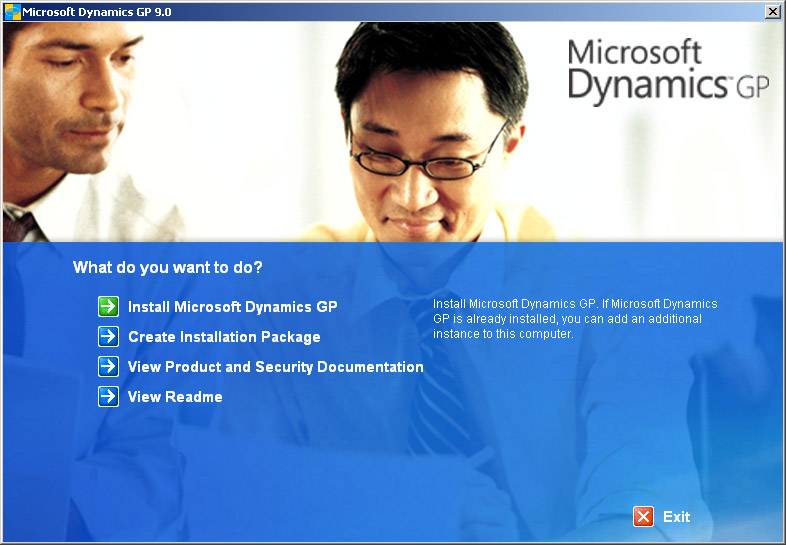Click the Dynamics GP icon in title bar

[x=12, y=12]
